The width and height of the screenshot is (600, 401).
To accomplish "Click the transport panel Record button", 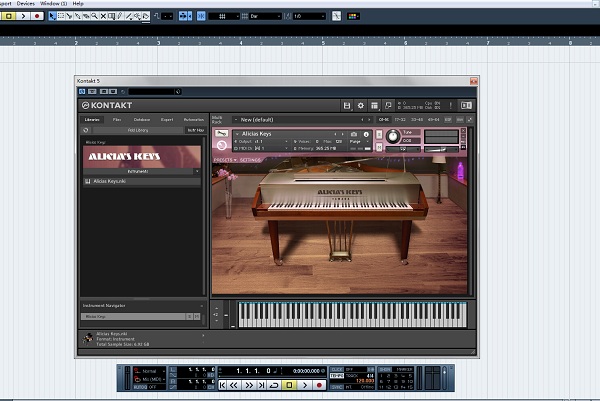I will pyautogui.click(x=319, y=385).
